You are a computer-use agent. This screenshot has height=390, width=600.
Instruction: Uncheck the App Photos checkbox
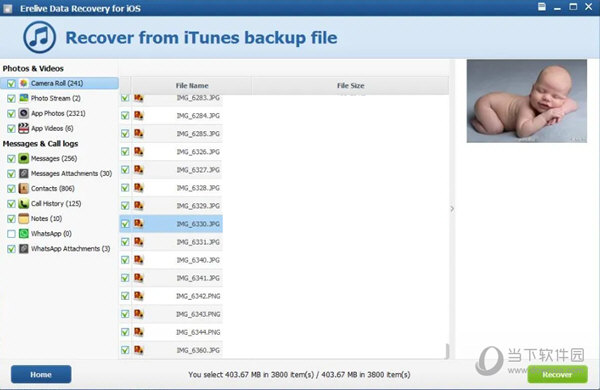(11, 114)
